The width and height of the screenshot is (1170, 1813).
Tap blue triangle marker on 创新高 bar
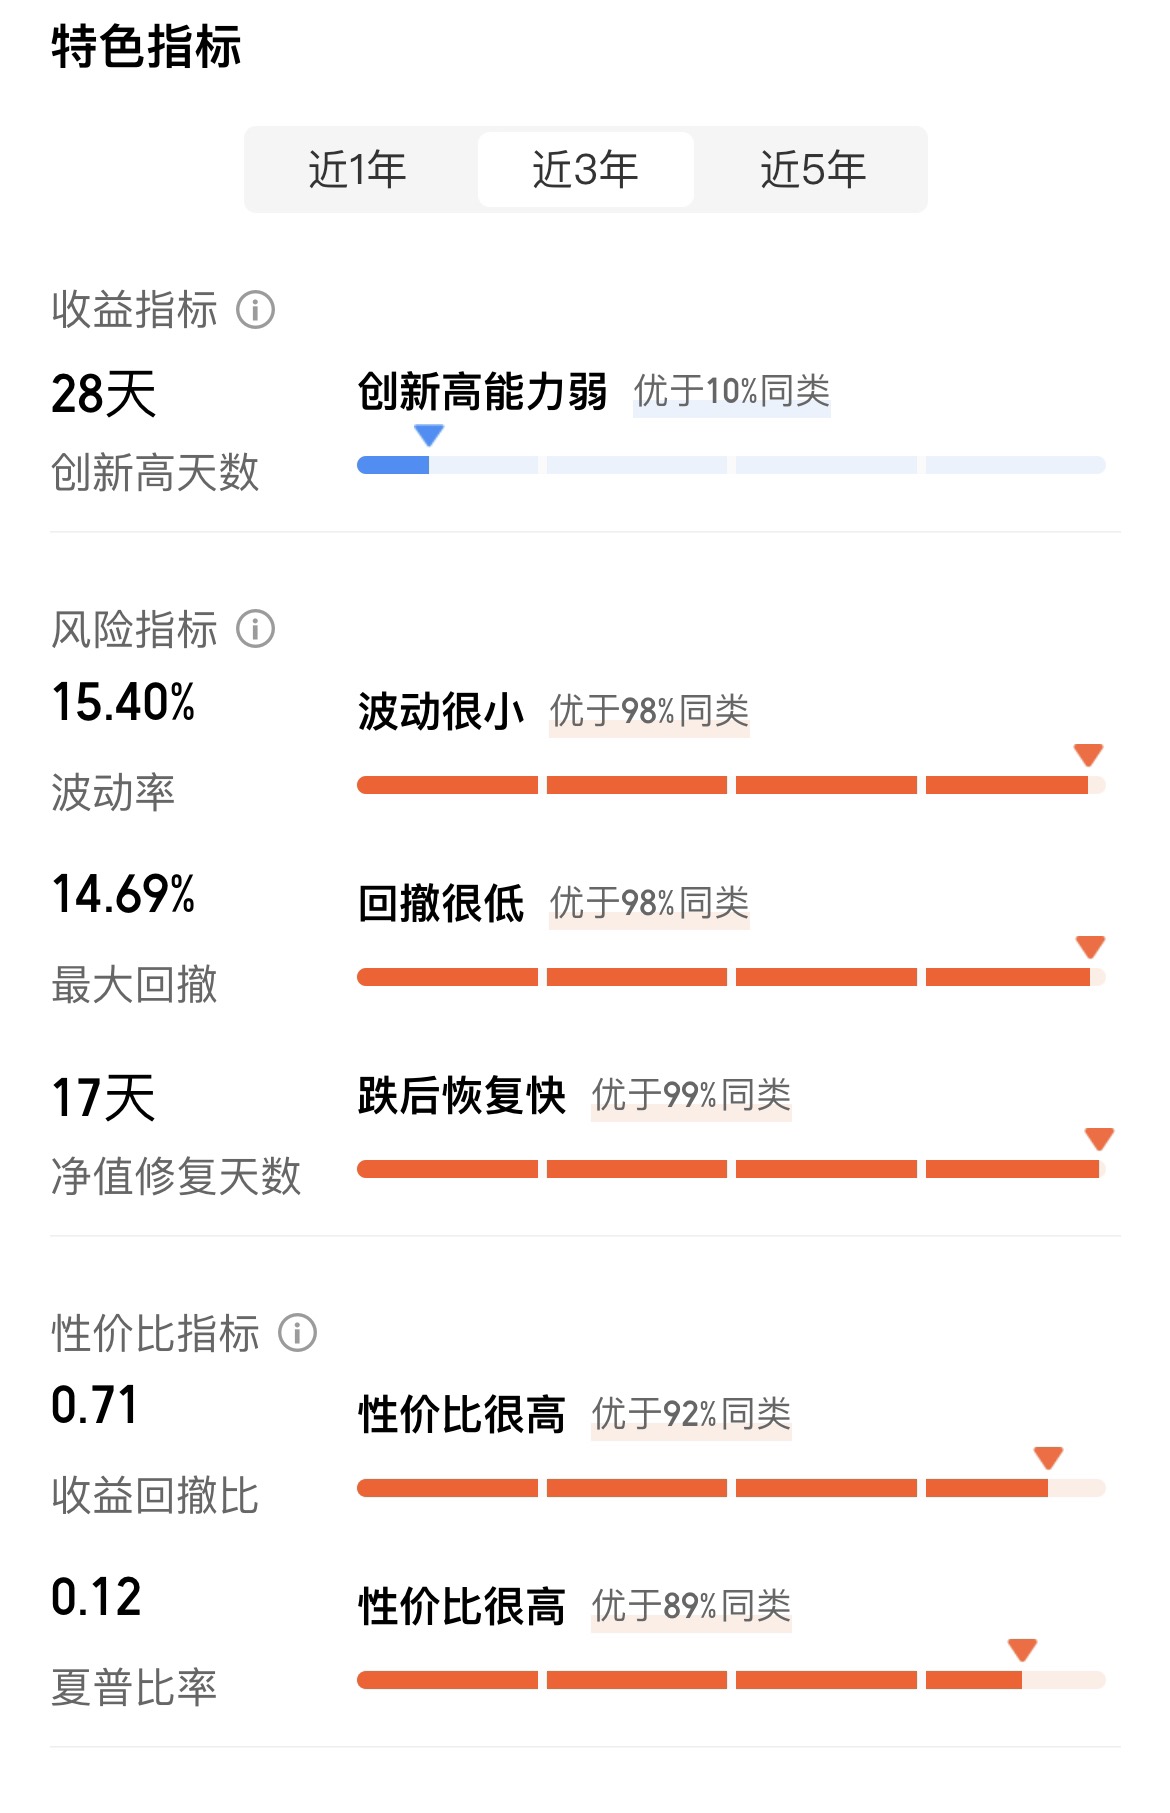tap(429, 435)
